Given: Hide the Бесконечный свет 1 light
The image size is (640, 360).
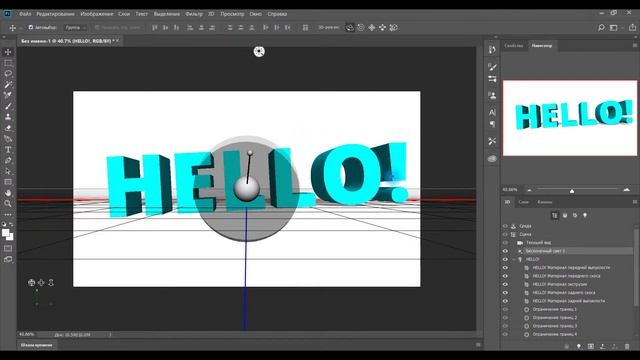Looking at the screenshot, I should point(505,251).
